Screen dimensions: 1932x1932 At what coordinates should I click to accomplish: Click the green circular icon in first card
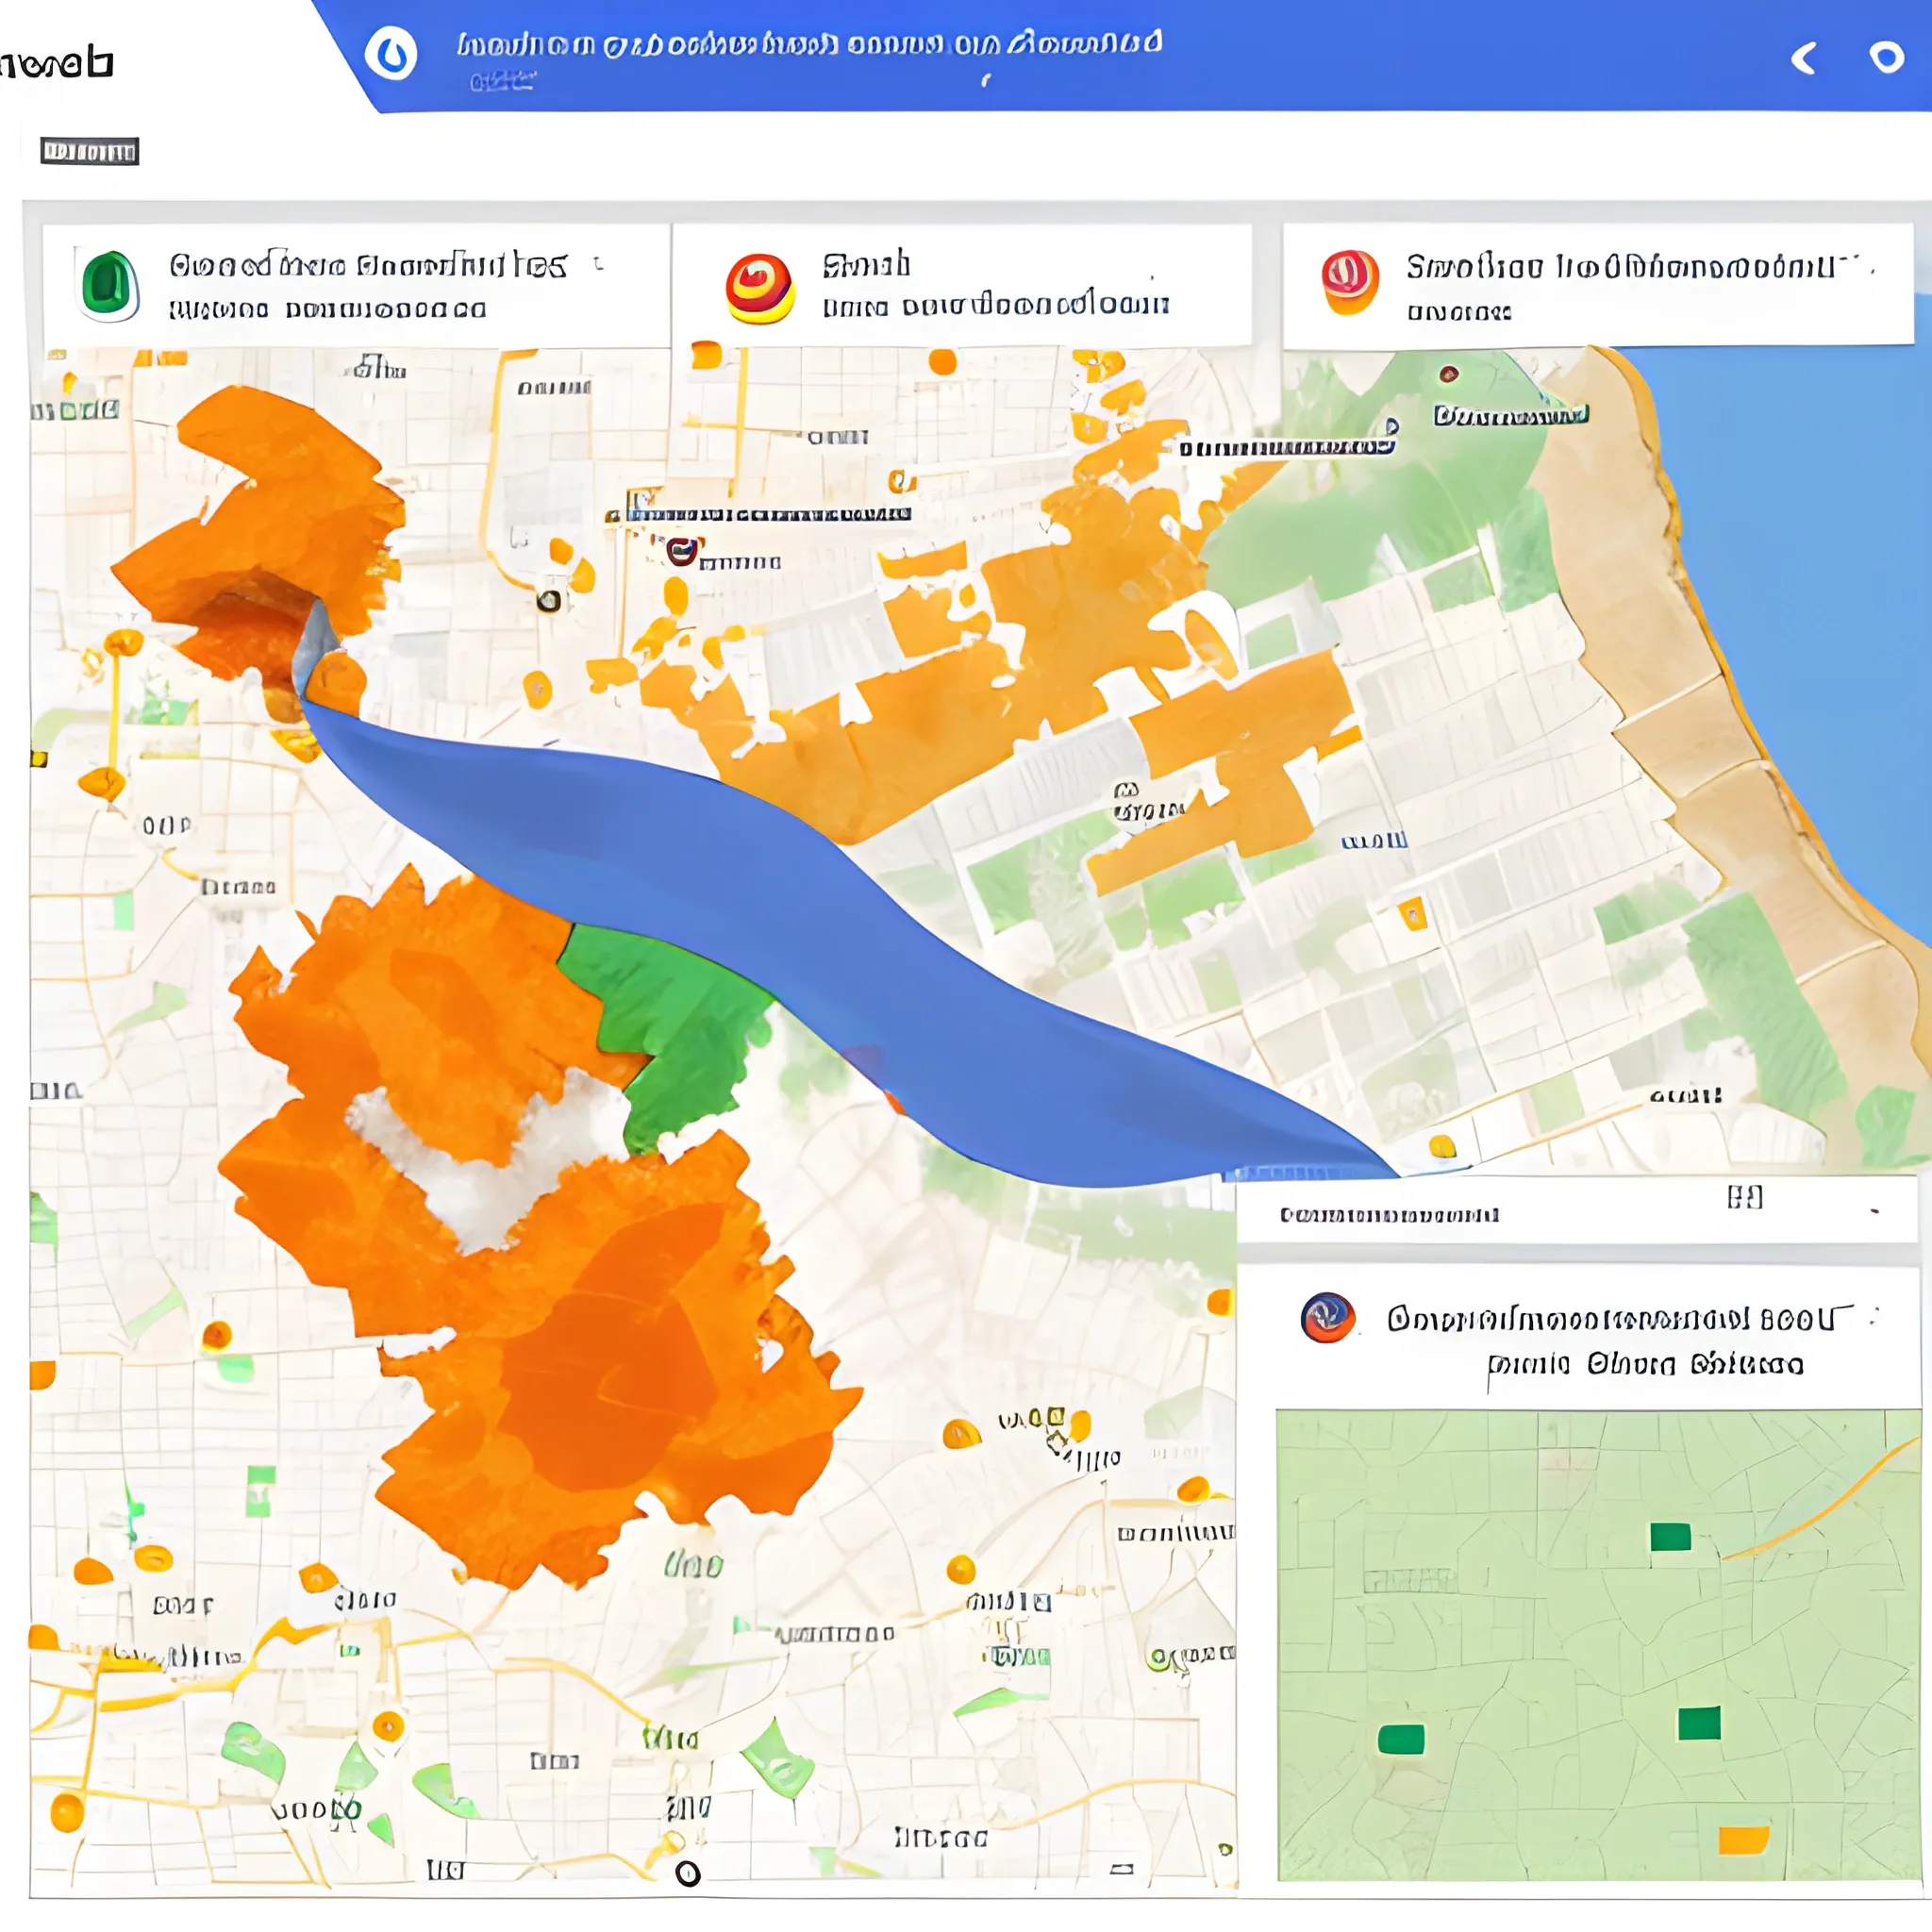[x=109, y=285]
